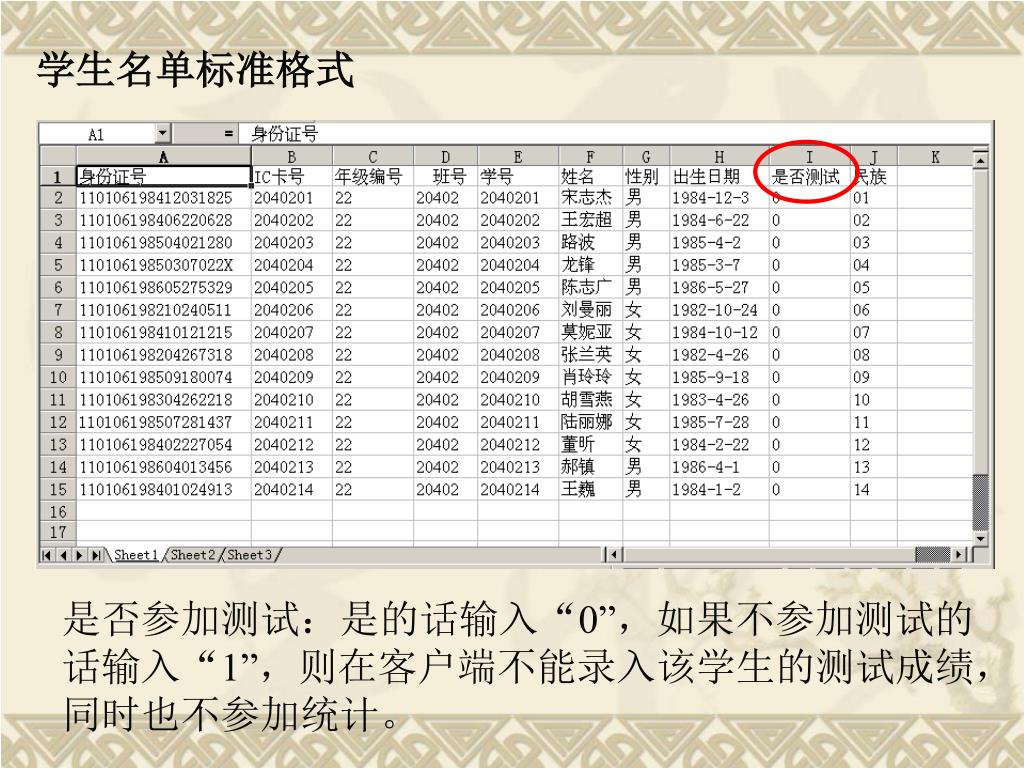Screen dimensions: 1024x768
Task: Click next sheet tab navigation arrow
Action: coord(79,555)
